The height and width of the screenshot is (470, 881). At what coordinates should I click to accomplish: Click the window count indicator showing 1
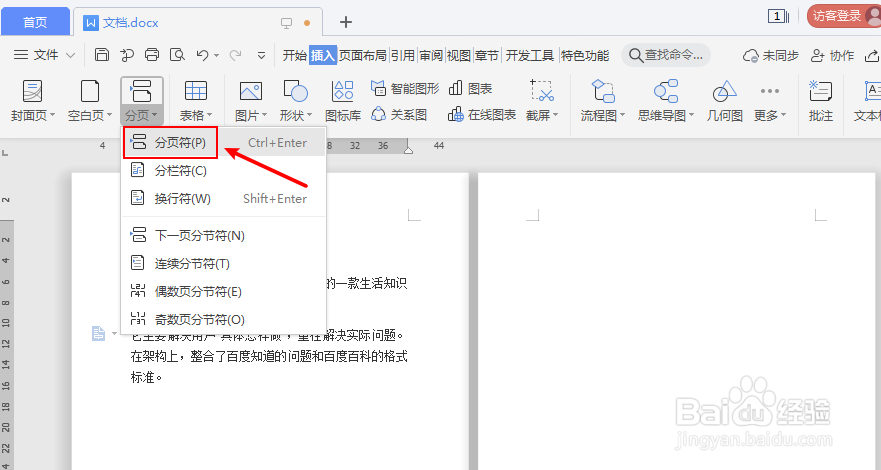click(x=778, y=16)
